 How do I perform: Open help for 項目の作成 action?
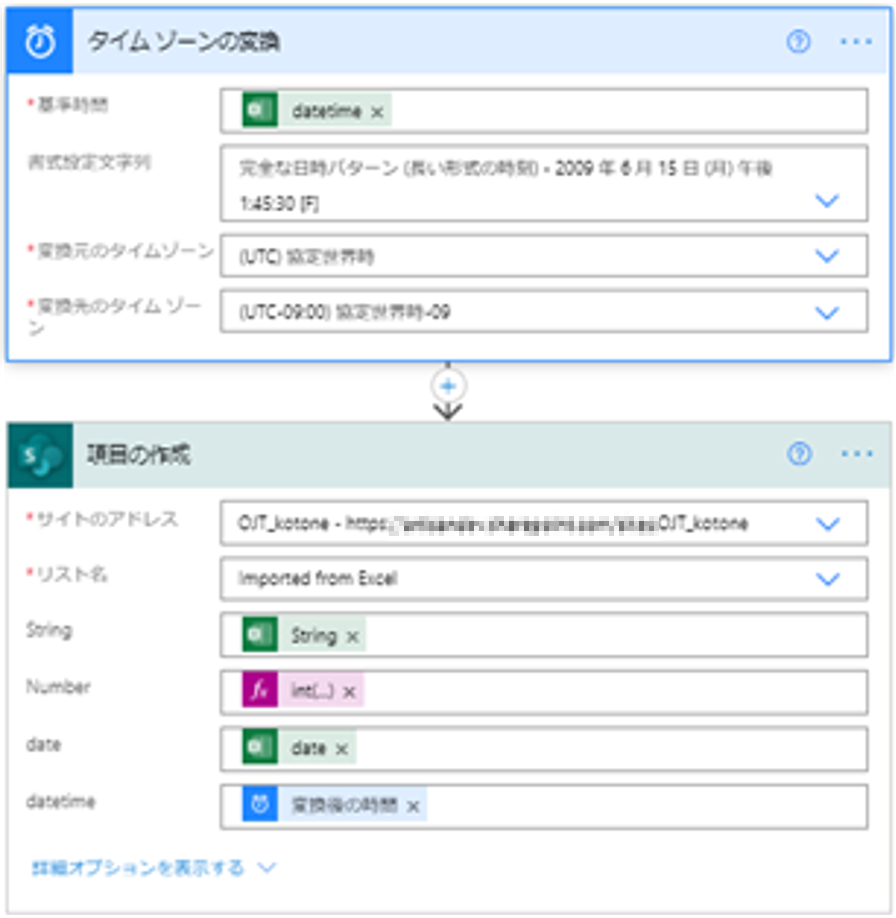[x=798, y=455]
